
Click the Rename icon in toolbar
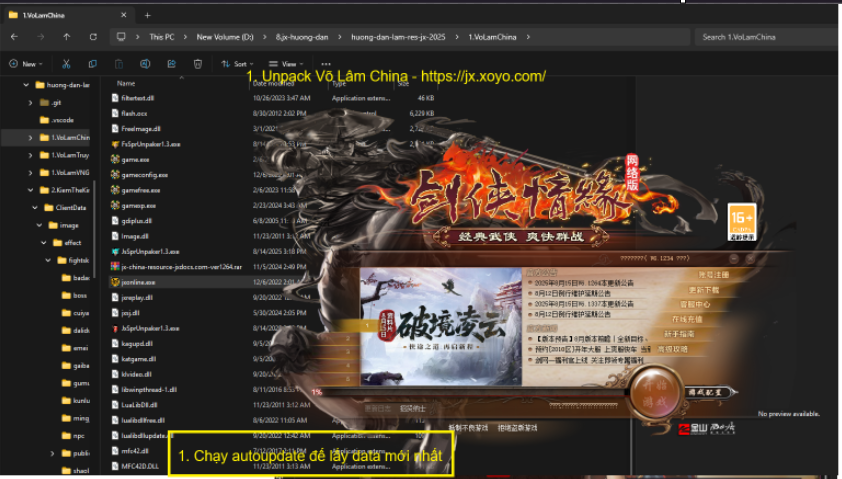[145, 63]
